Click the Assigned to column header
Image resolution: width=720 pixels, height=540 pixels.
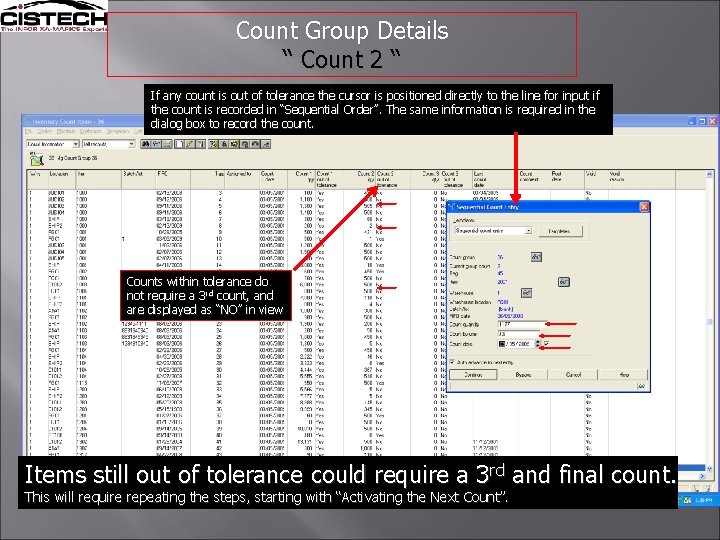click(242, 179)
